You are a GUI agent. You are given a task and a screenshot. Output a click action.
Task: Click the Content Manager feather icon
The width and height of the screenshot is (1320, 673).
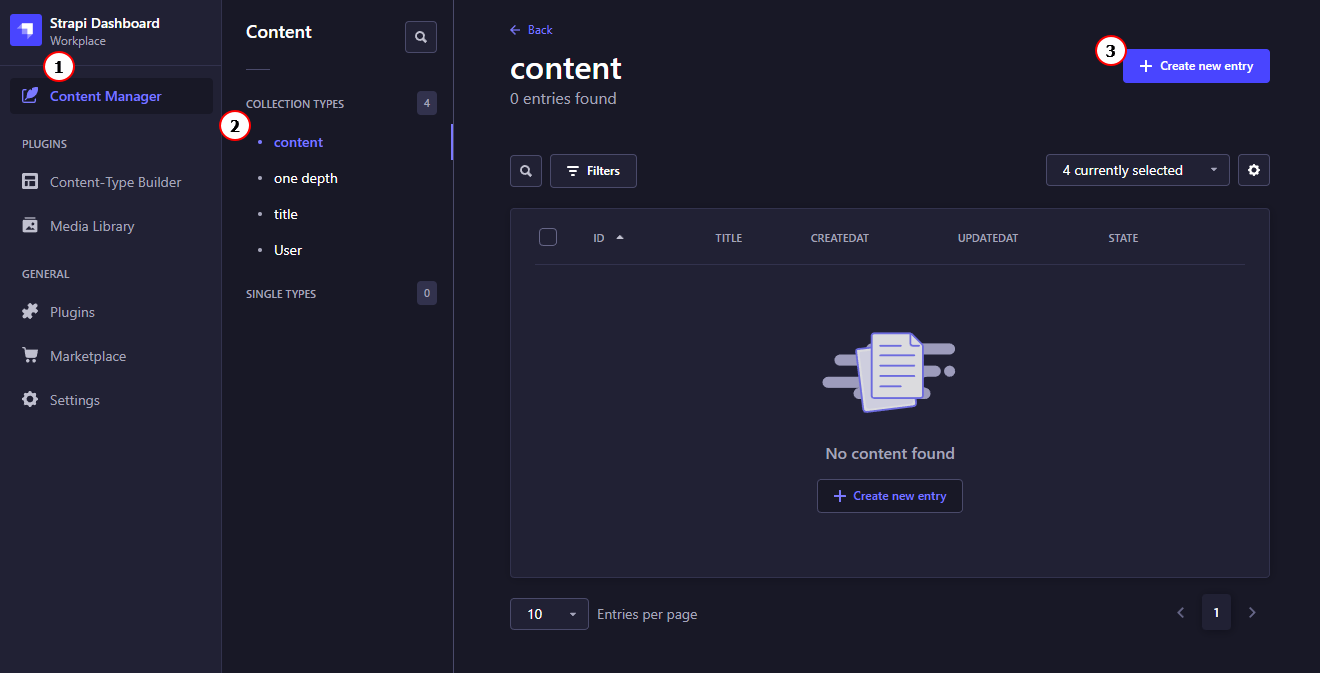click(x=30, y=96)
